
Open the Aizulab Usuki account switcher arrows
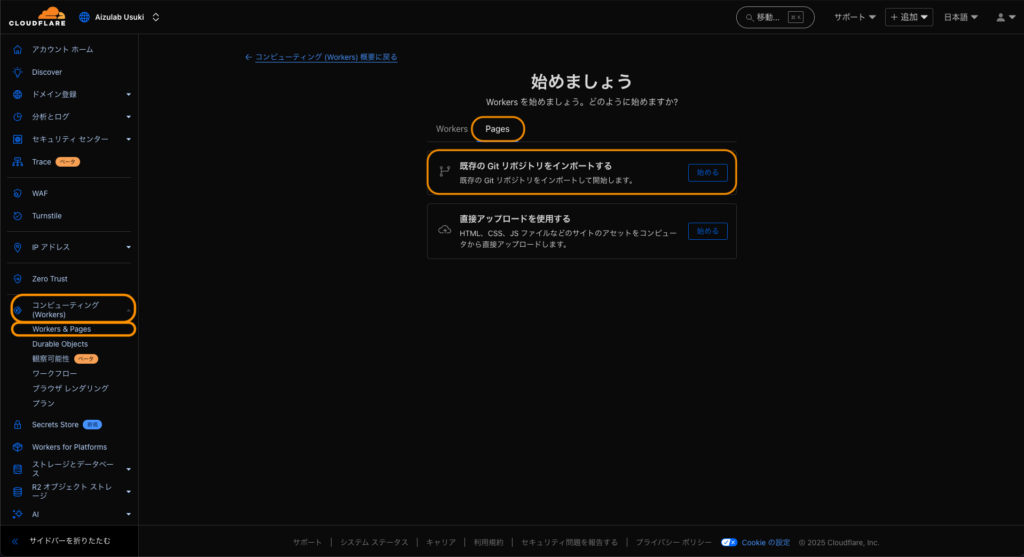155,17
